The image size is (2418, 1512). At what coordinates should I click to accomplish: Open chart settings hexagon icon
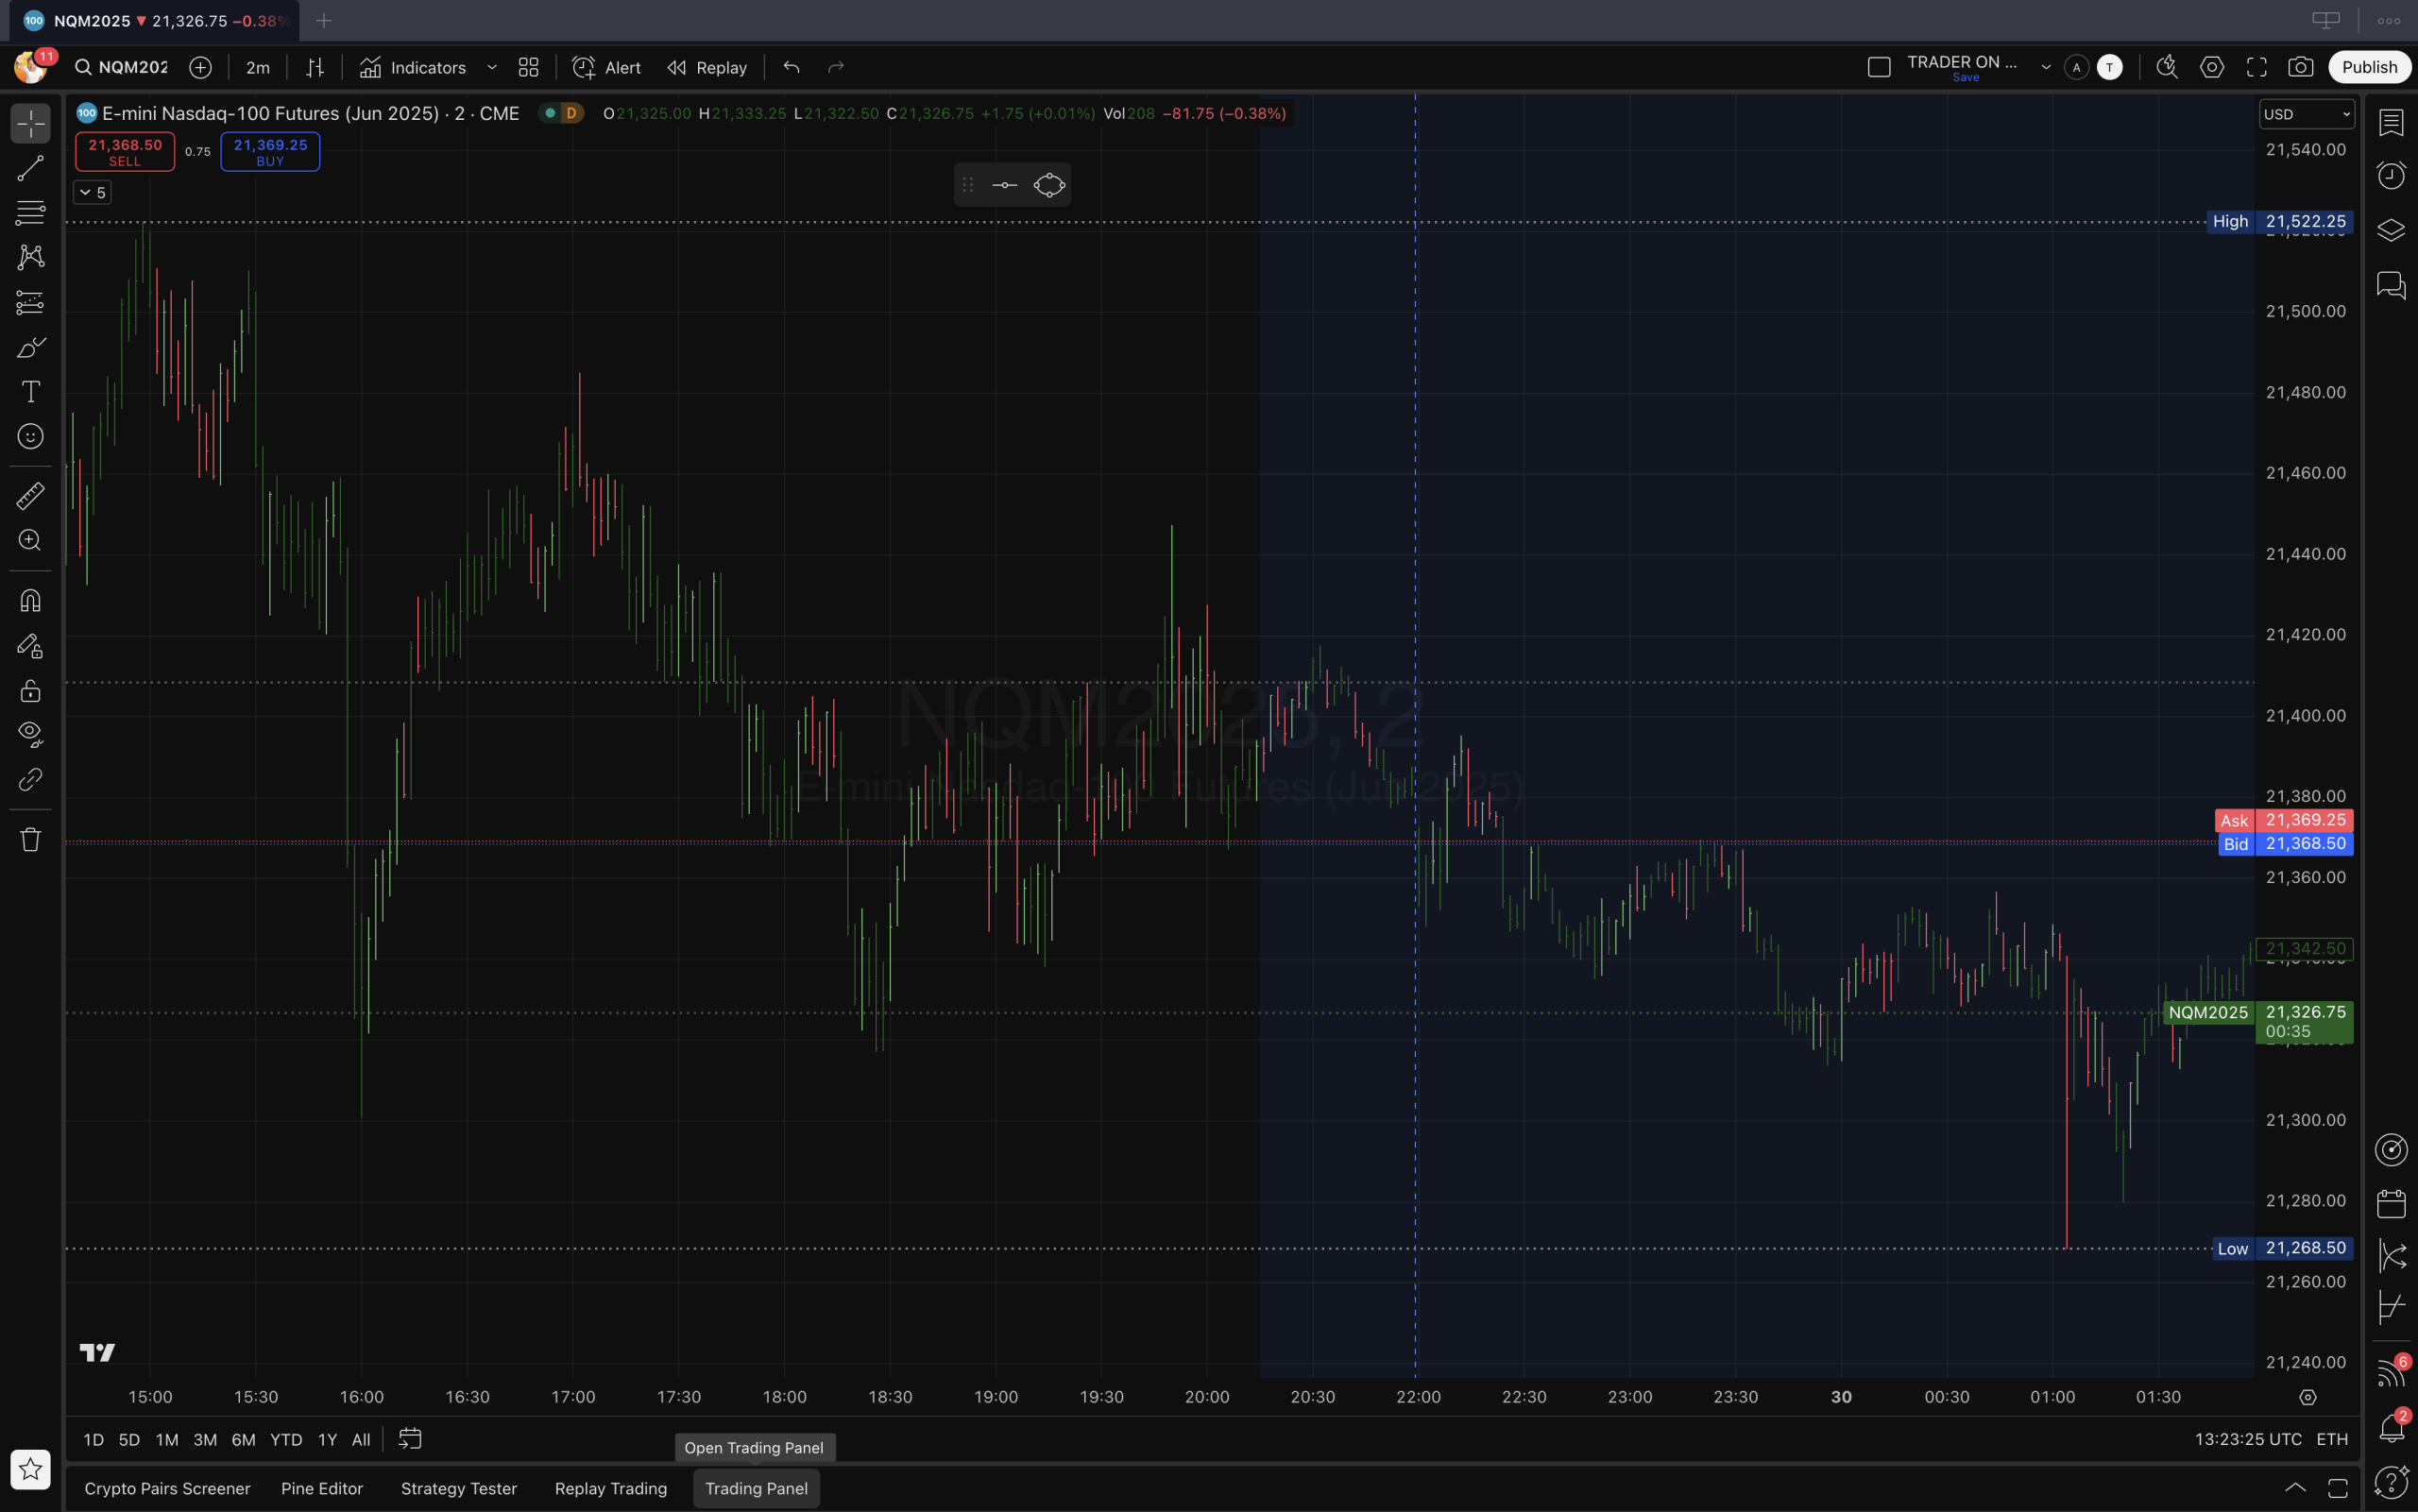[x=2212, y=67]
